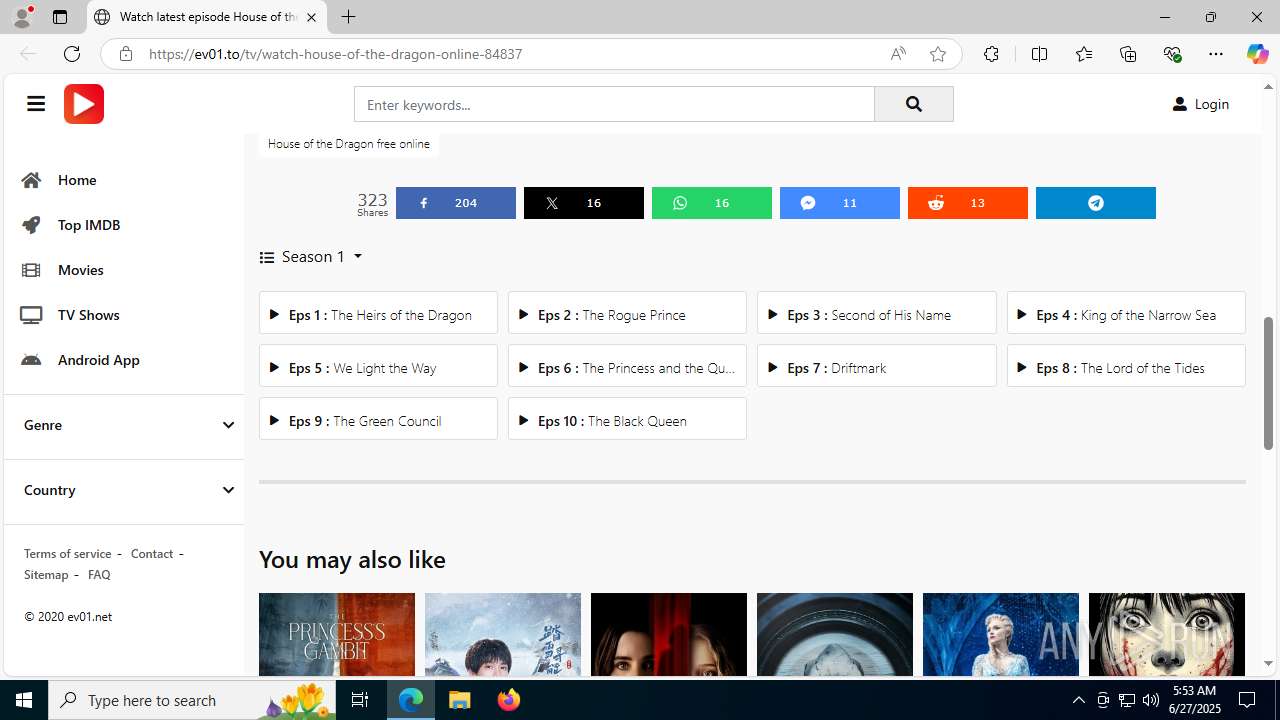Share on Facebook button

pos(456,203)
